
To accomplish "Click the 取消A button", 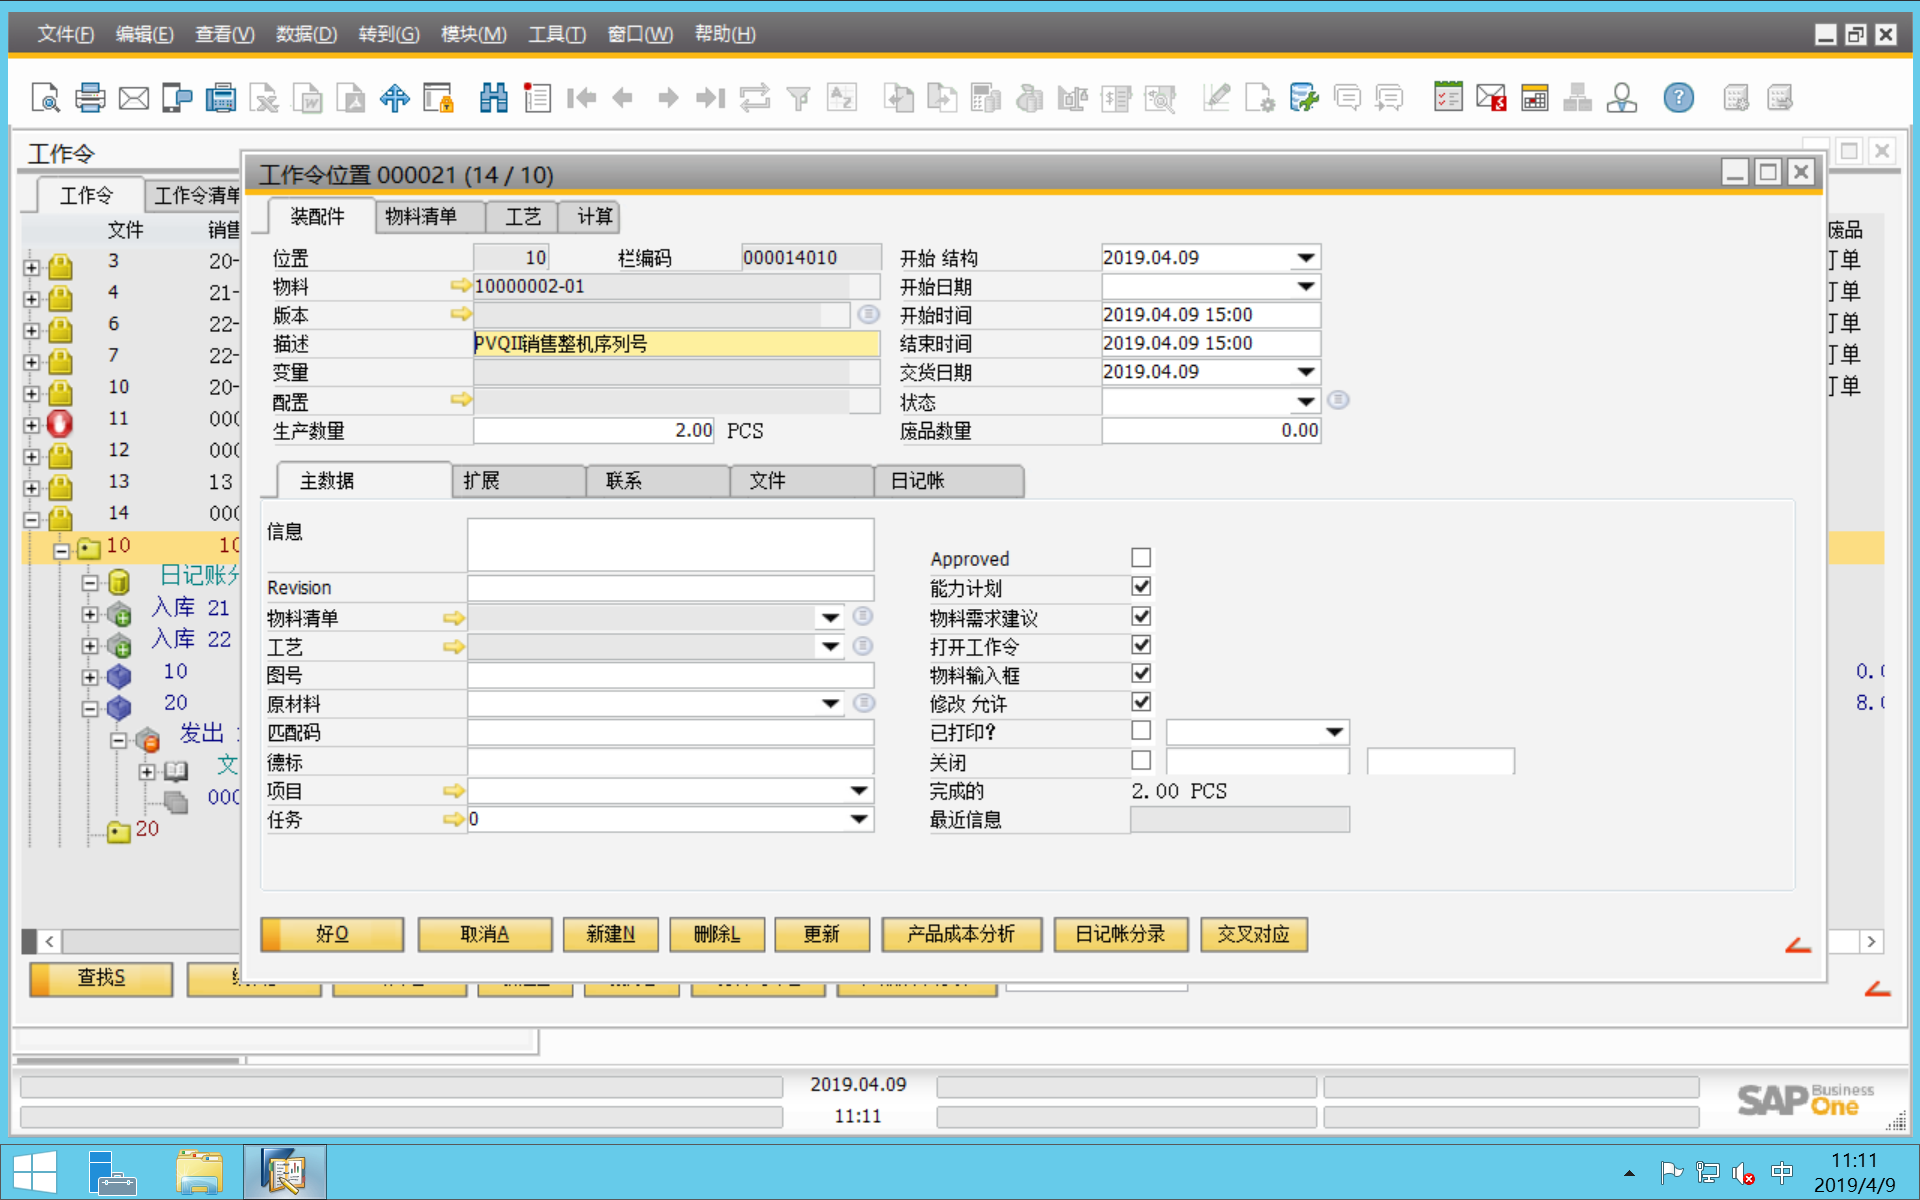I will point(485,934).
